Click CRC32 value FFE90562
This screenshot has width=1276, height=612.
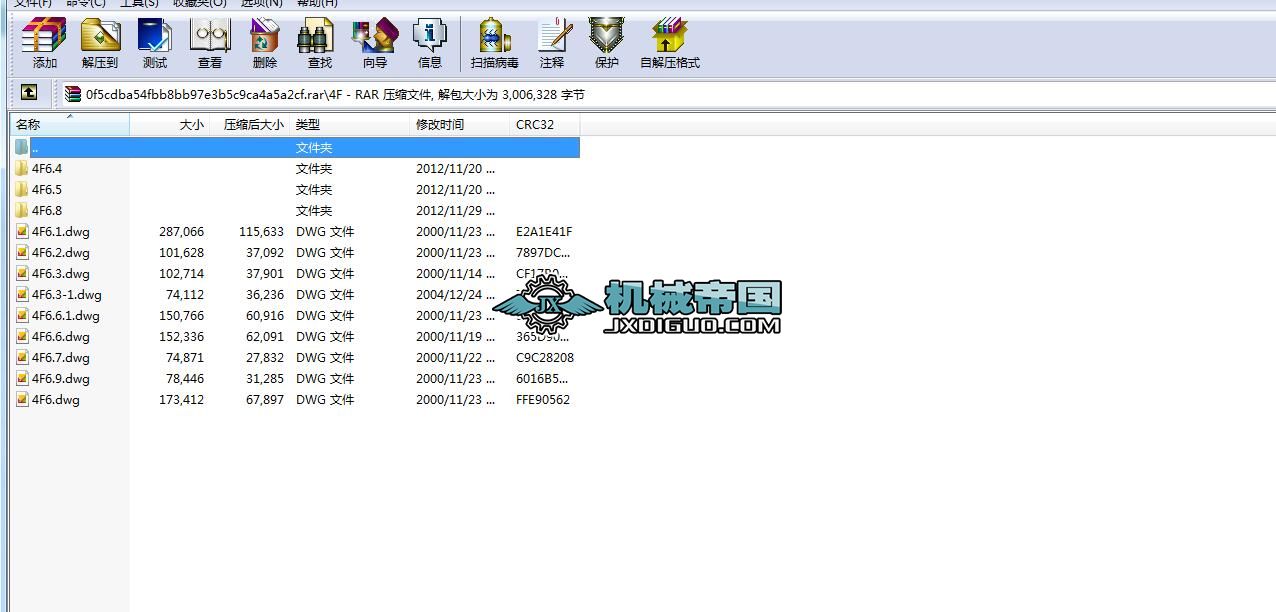pos(543,399)
